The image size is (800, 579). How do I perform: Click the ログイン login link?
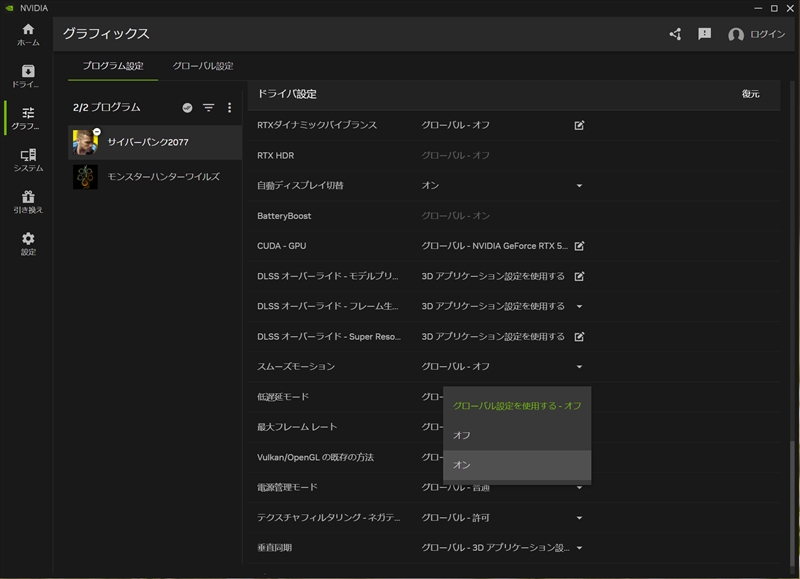(767, 34)
